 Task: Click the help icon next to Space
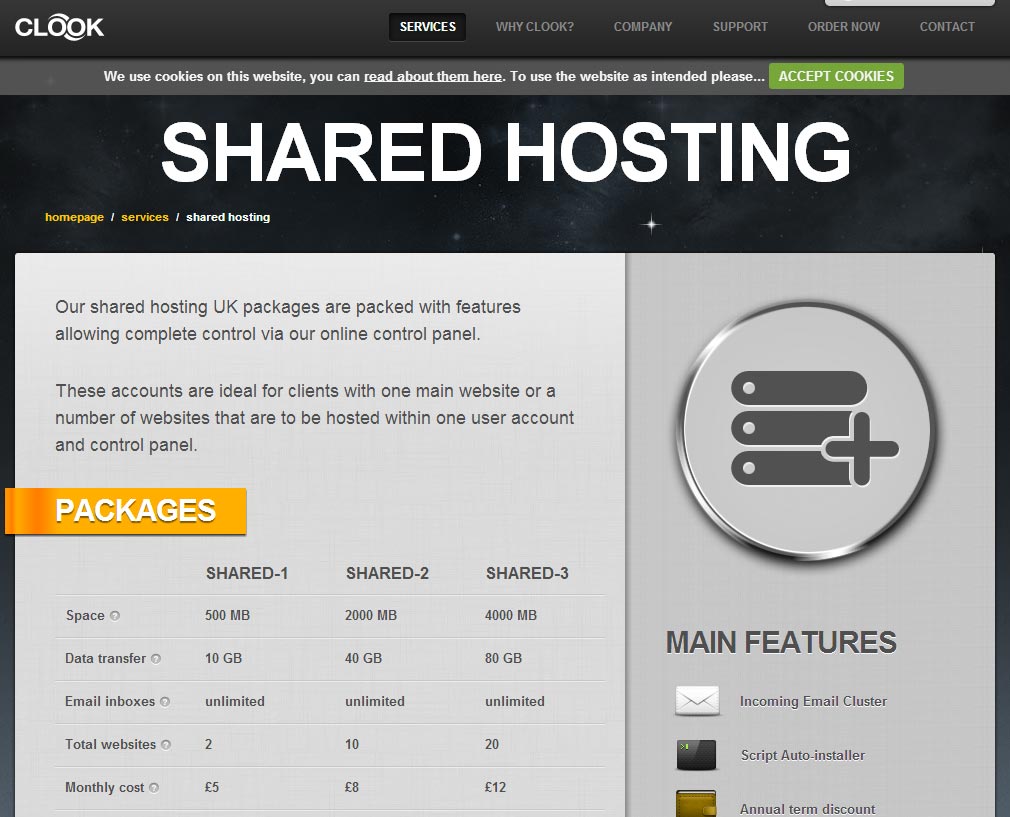coord(115,615)
